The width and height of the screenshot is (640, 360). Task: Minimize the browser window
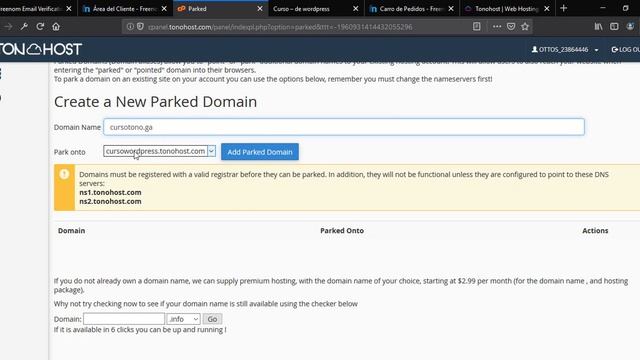click(x=602, y=8)
